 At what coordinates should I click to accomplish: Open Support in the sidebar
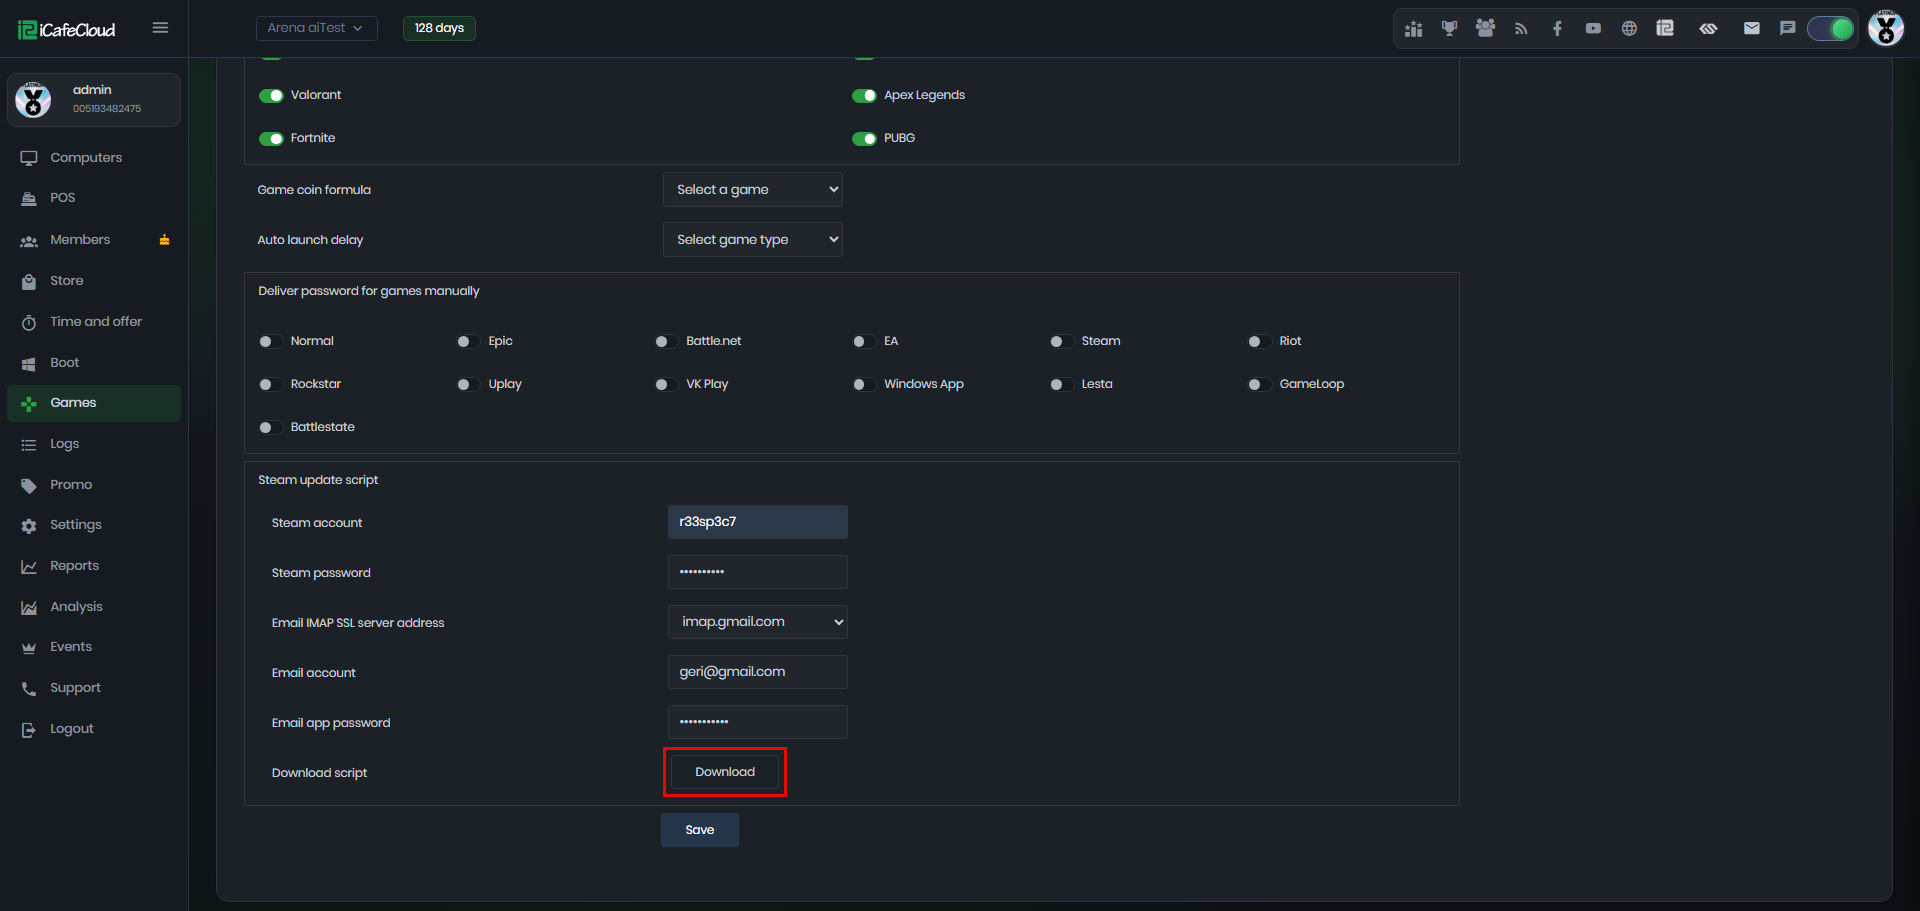(94, 688)
